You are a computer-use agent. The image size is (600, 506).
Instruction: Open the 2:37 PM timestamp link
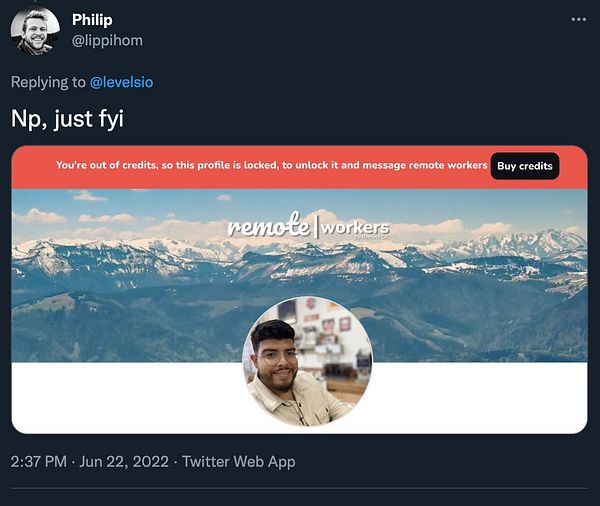pyautogui.click(x=39, y=462)
